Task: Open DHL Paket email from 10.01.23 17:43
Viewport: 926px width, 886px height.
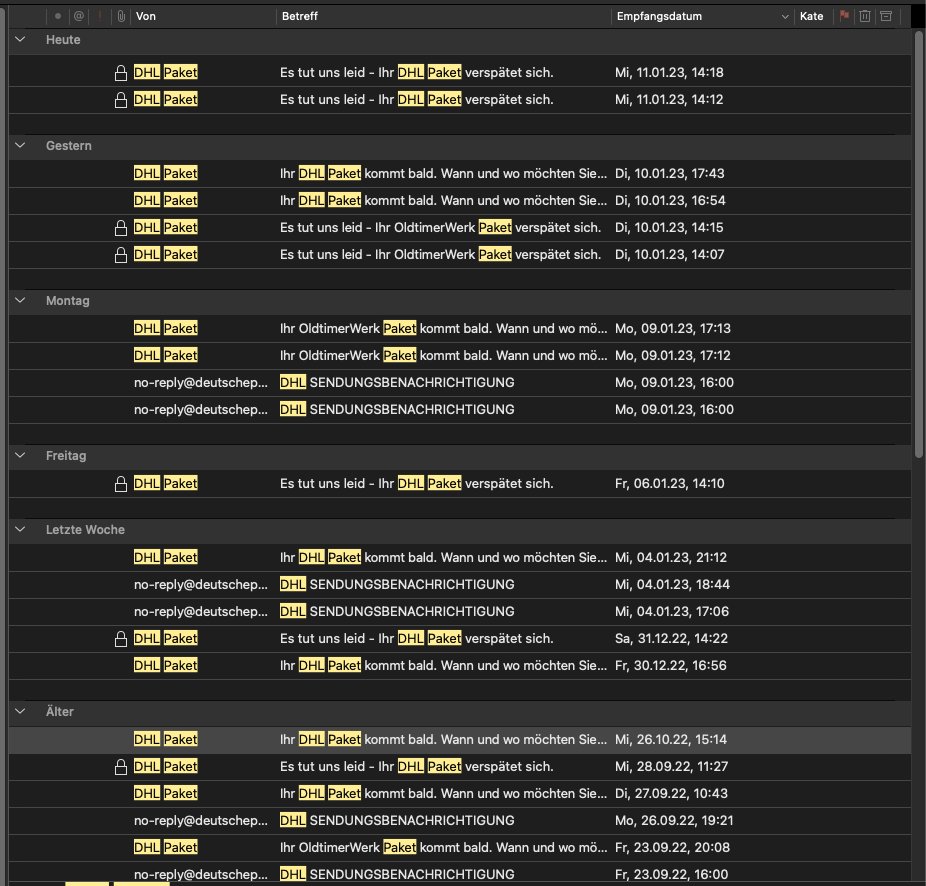Action: coord(459,174)
